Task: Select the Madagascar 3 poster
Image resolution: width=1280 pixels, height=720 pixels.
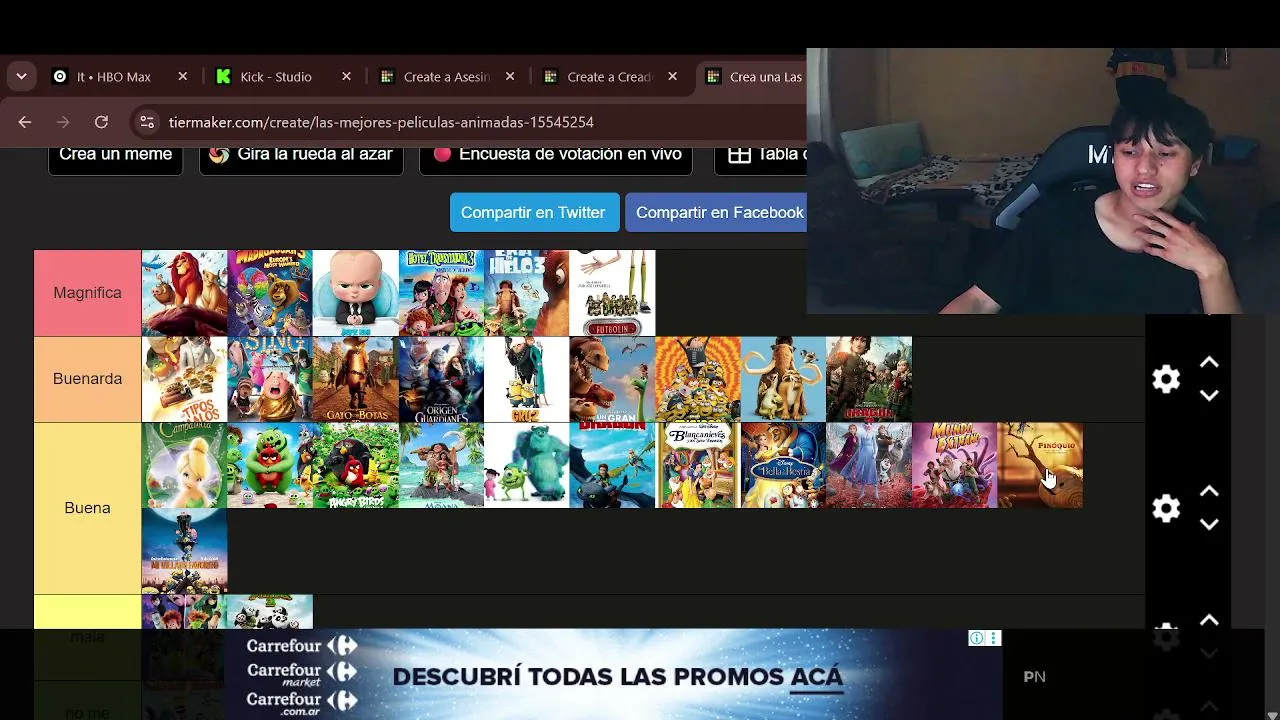Action: click(x=270, y=293)
